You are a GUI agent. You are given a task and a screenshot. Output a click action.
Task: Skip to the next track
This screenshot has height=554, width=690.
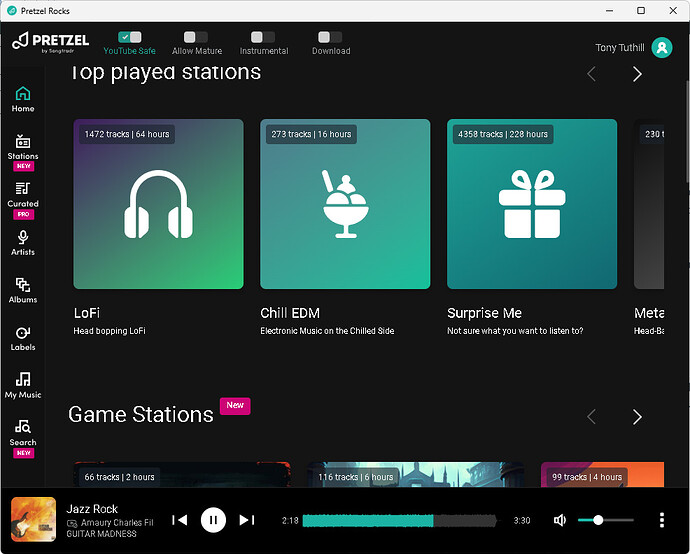[x=247, y=520]
